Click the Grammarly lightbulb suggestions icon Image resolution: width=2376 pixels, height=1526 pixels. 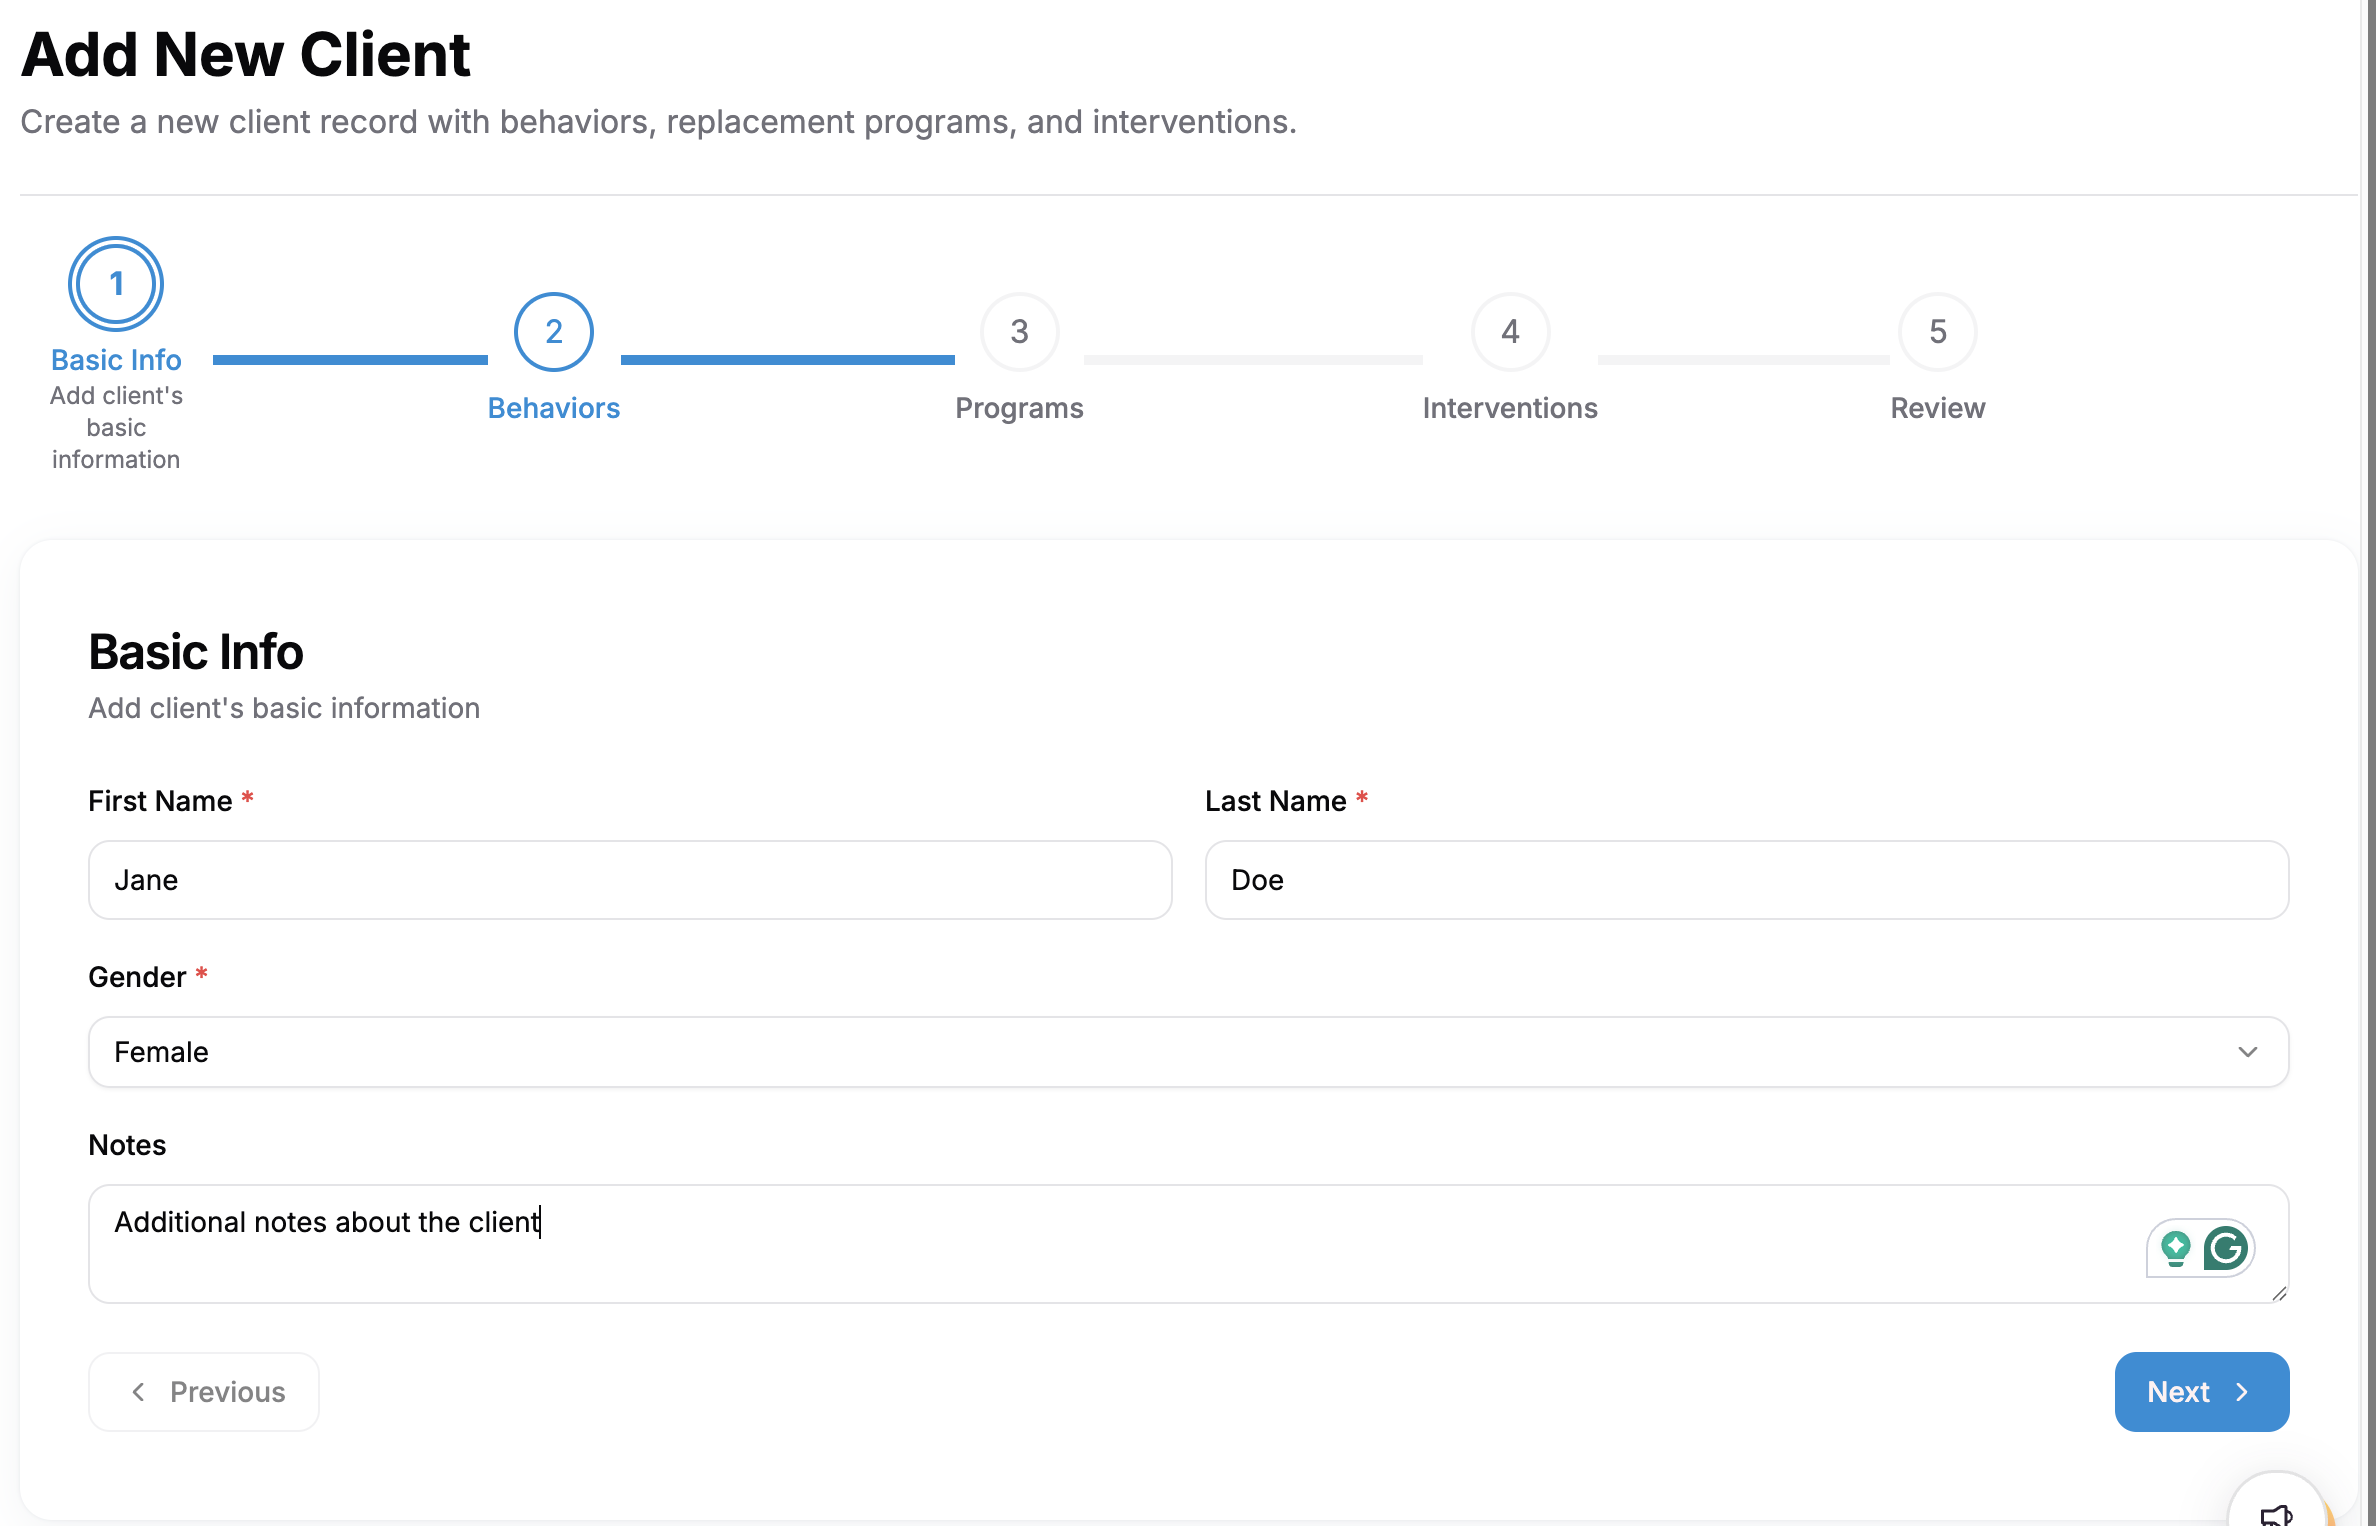click(x=2175, y=1247)
